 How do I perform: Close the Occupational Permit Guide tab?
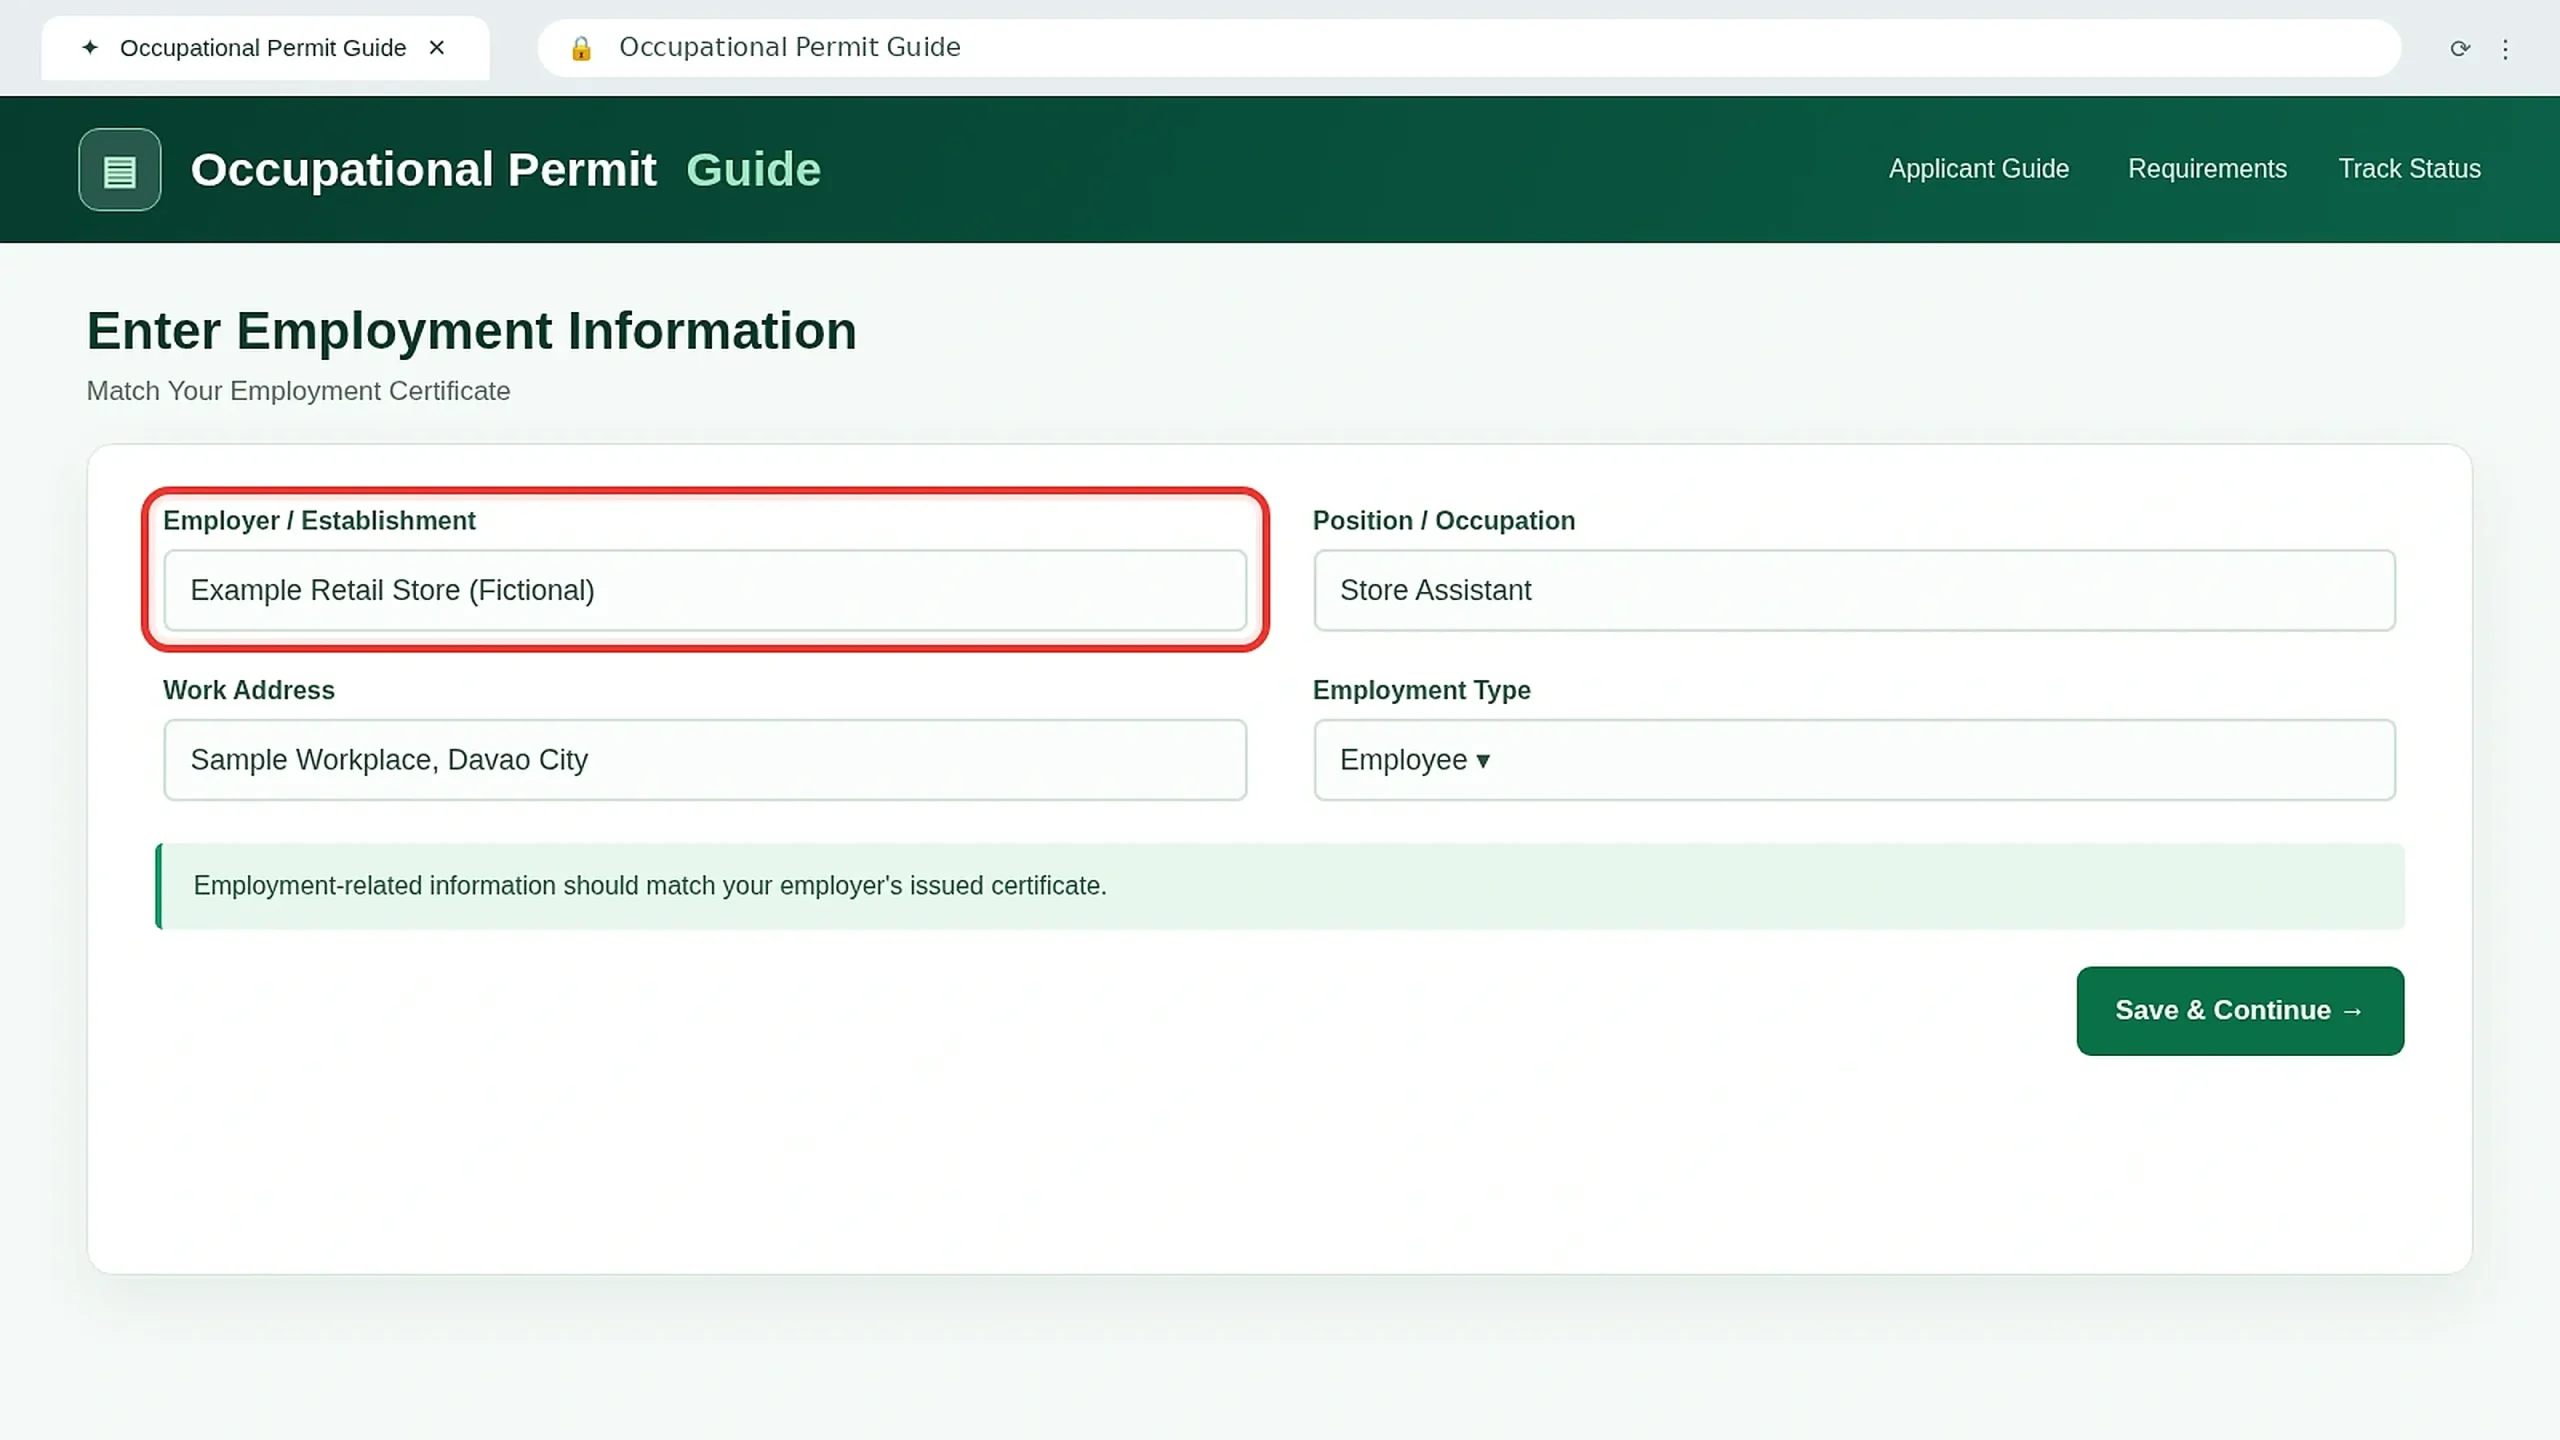point(437,47)
